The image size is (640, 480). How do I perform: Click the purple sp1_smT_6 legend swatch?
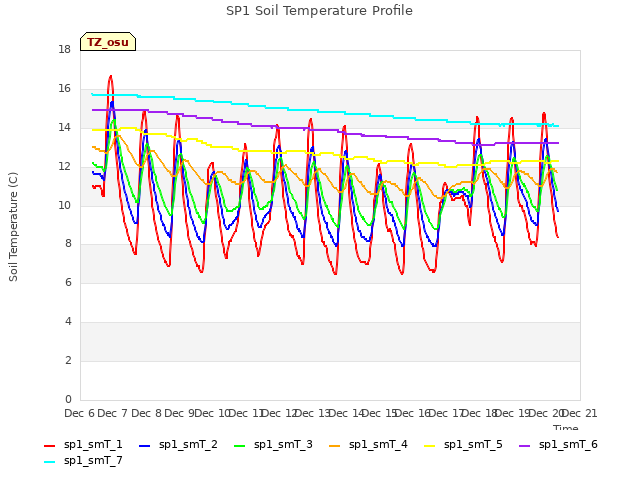tap(524, 446)
